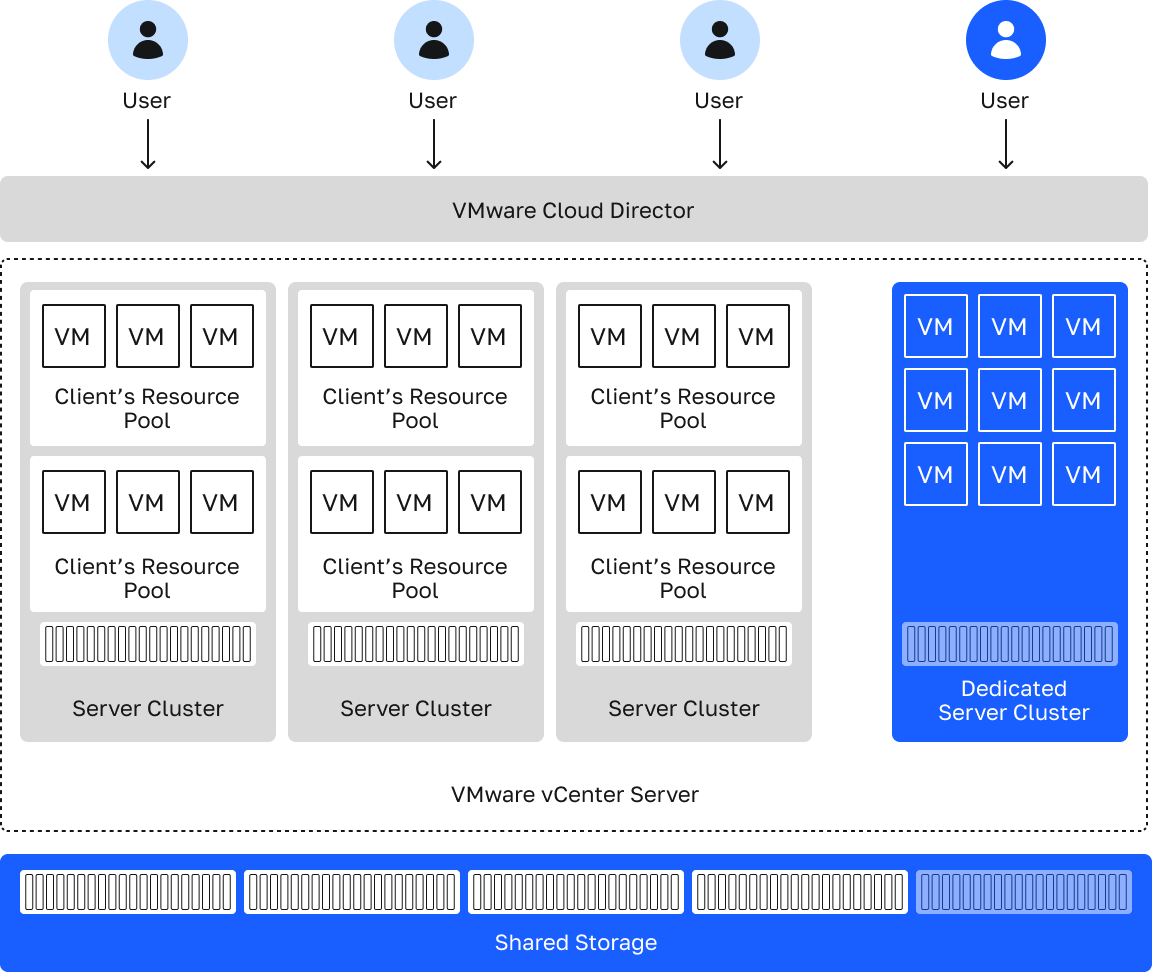Click the bottom Client's Resource Pool label in the third cluster
Image resolution: width=1152 pixels, height=972 pixels.
[x=683, y=578]
